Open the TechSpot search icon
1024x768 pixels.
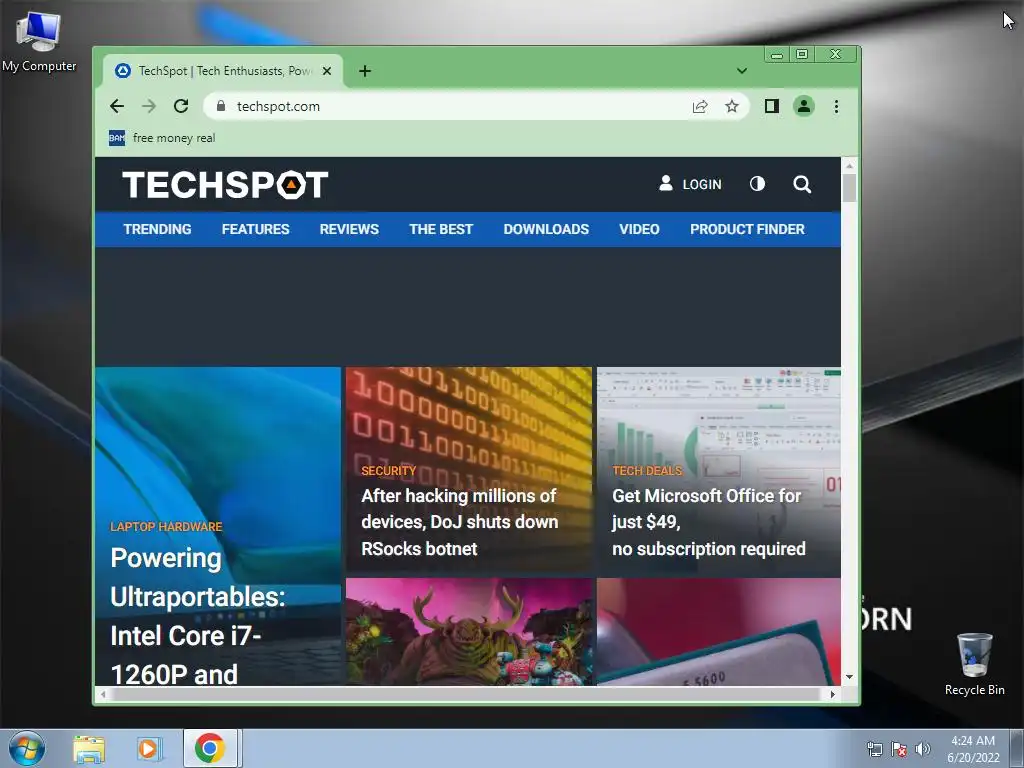[803, 184]
